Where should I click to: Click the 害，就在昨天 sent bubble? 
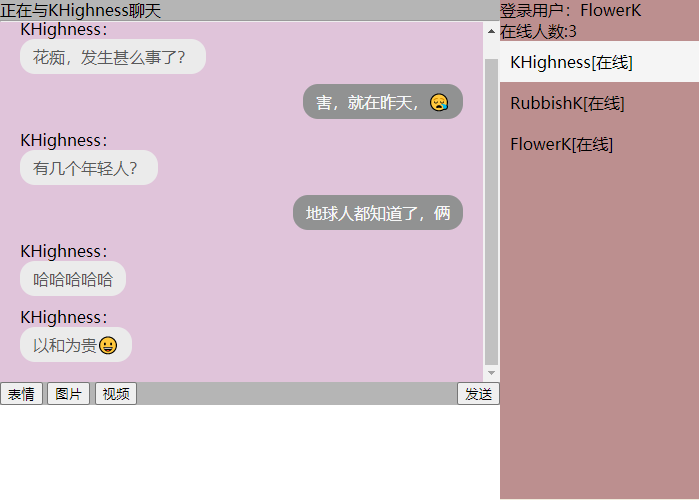point(383,102)
